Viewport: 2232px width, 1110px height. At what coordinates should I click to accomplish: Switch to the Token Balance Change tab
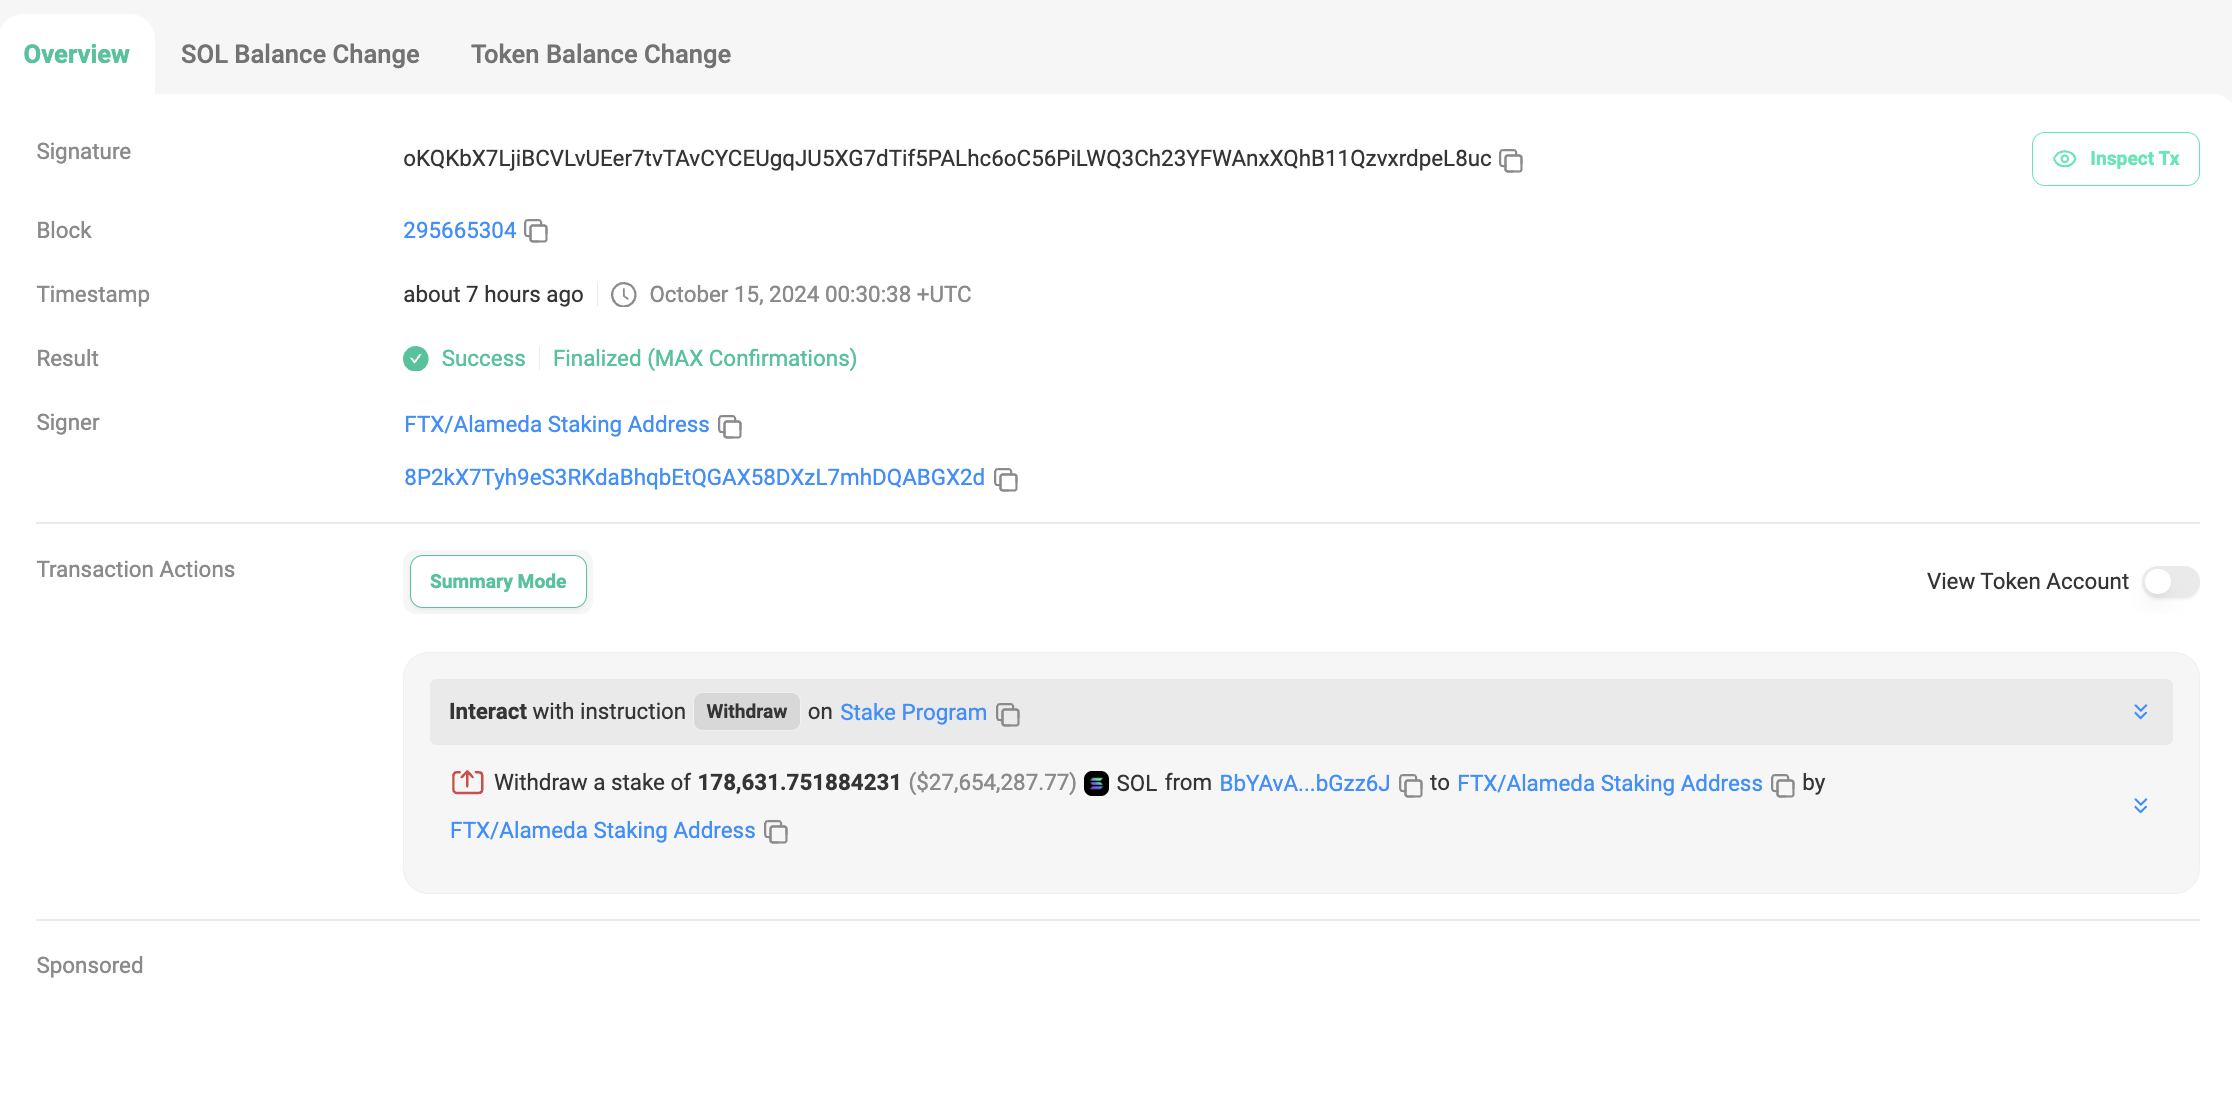[x=601, y=54]
